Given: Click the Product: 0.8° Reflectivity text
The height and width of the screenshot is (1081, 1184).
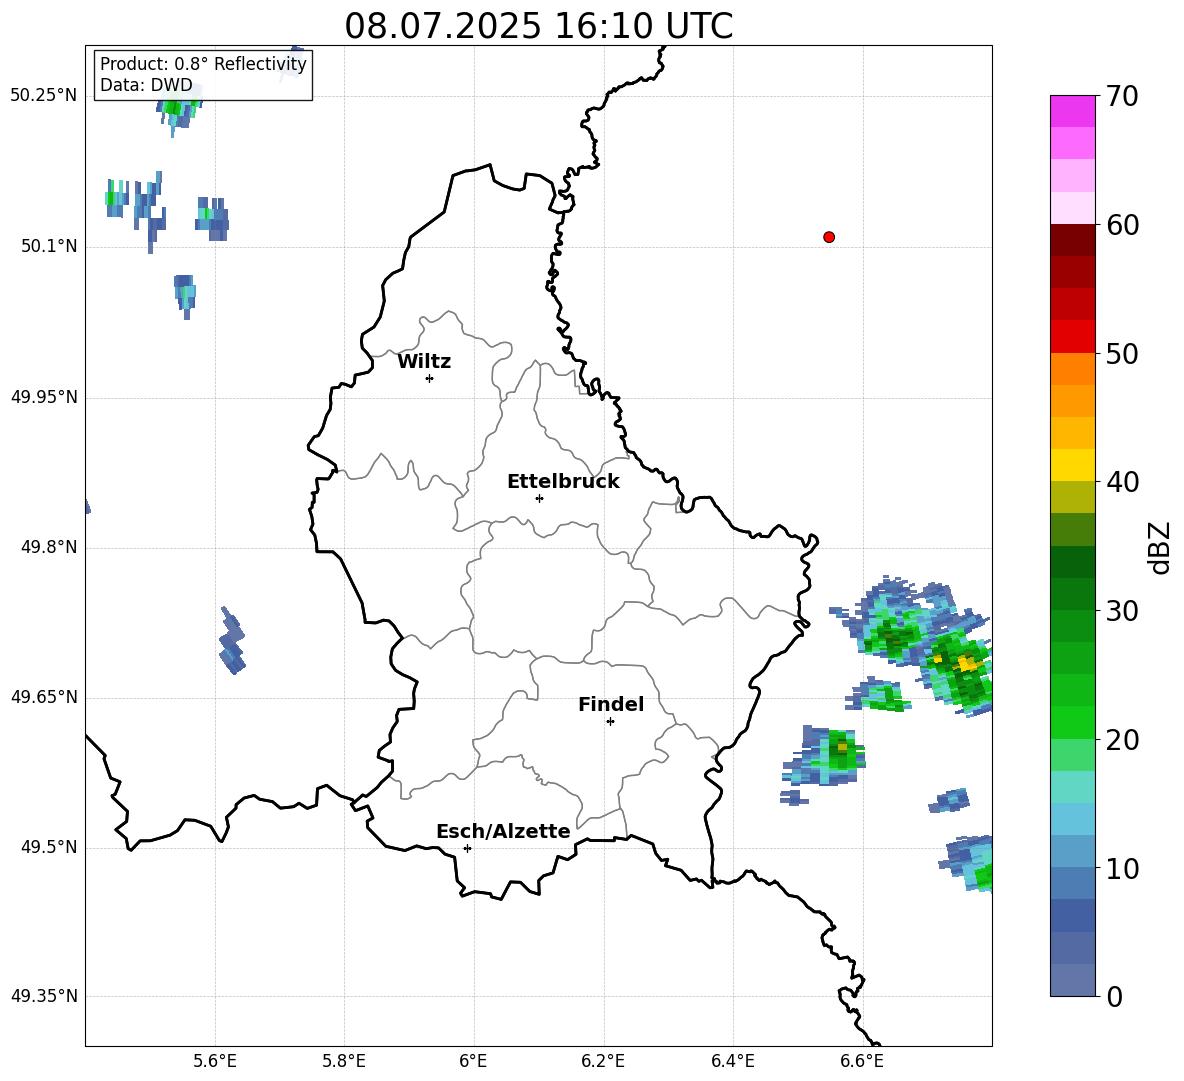Looking at the screenshot, I should click(203, 64).
